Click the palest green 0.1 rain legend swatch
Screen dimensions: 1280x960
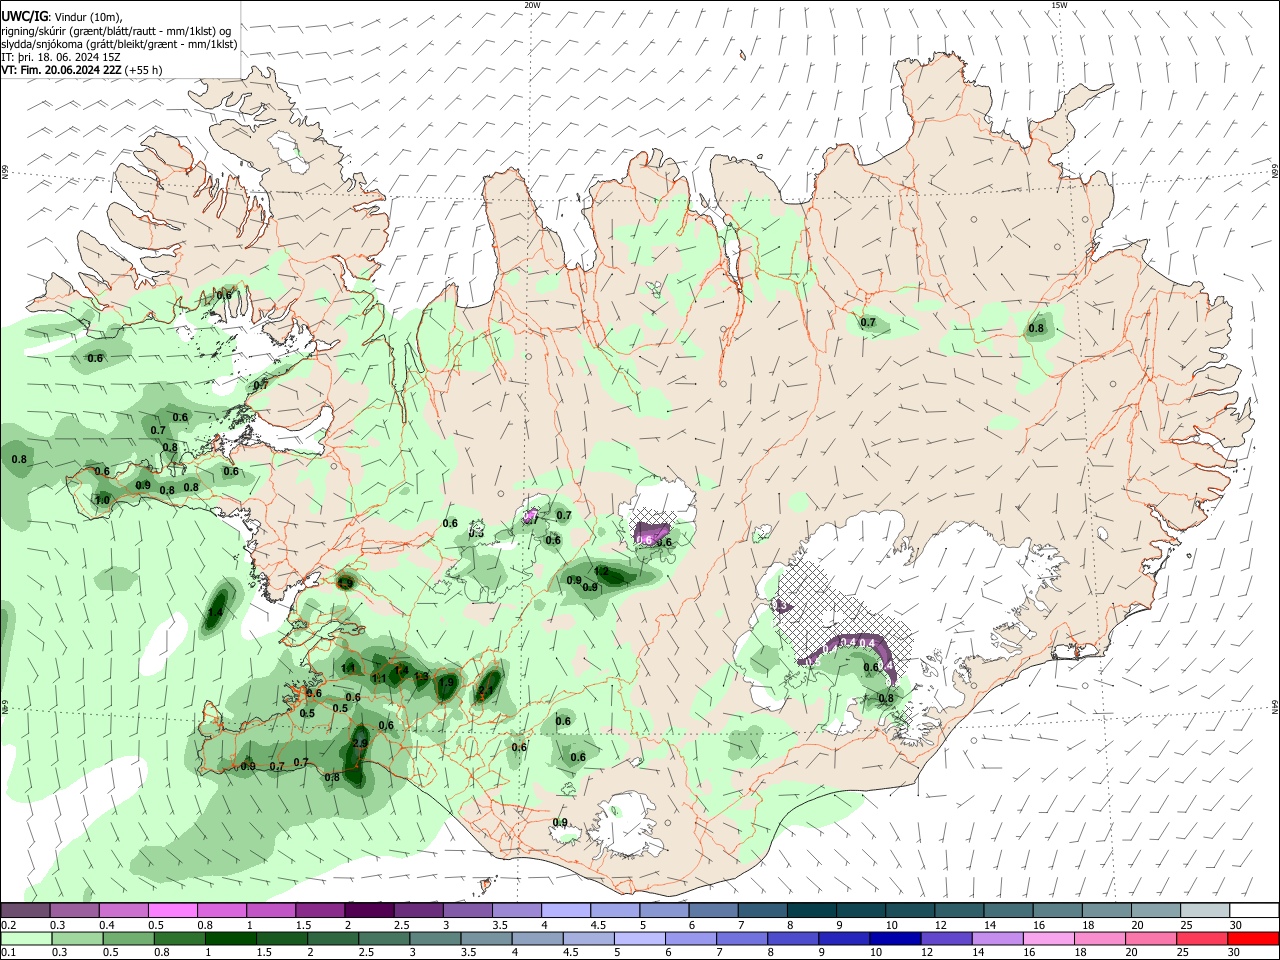(x=25, y=938)
